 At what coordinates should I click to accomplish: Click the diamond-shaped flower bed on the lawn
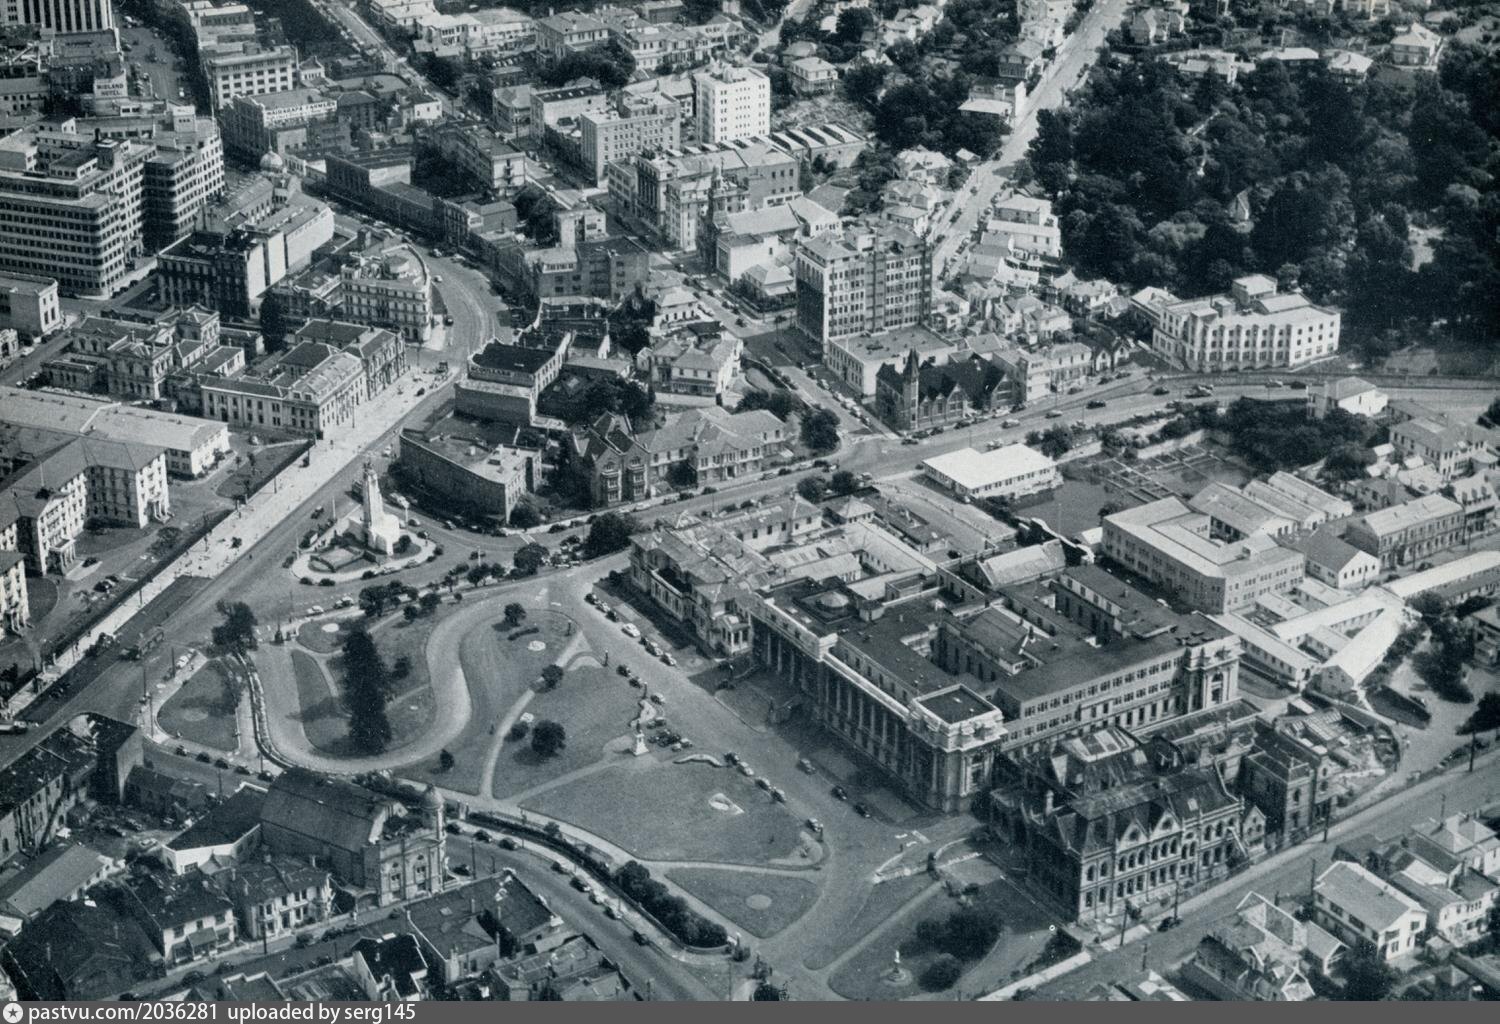click(725, 802)
